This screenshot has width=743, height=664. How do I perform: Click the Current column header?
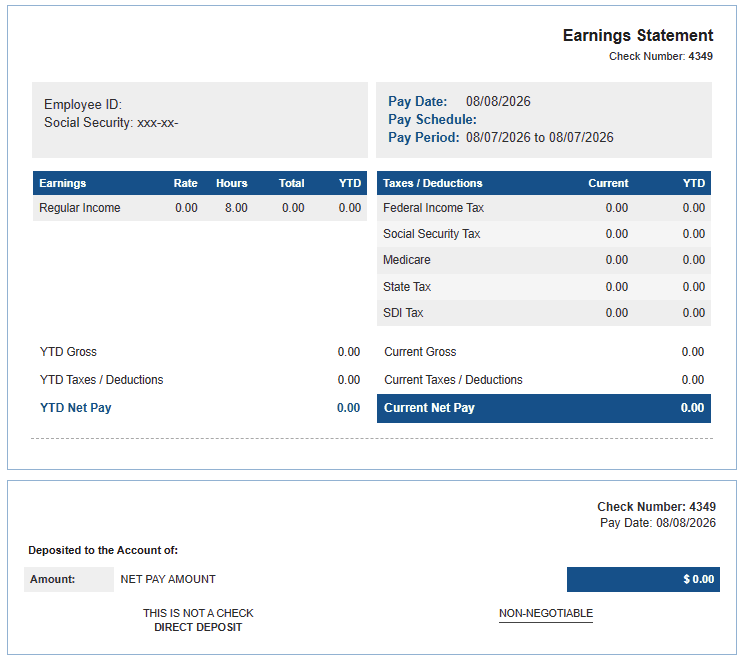(608, 183)
